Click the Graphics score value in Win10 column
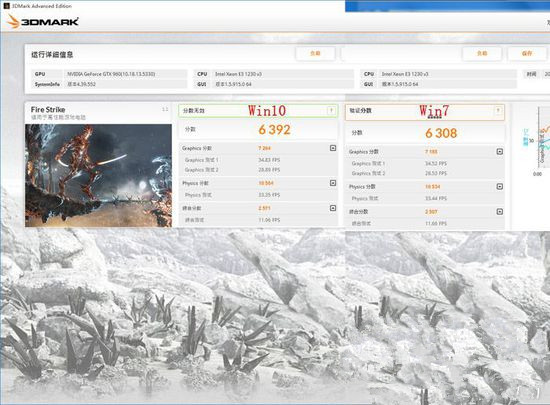 264,148
